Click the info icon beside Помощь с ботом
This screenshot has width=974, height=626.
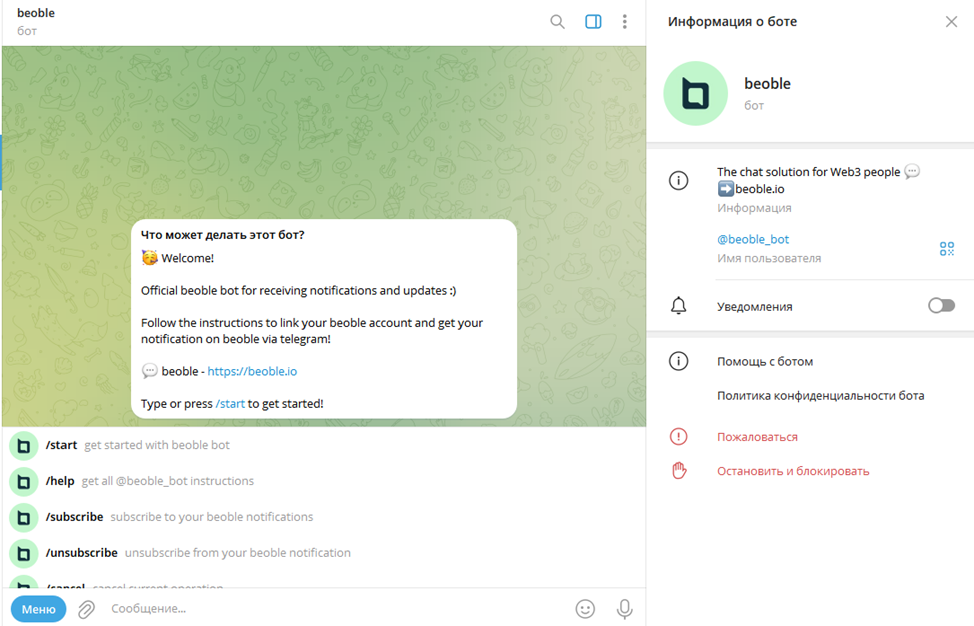(x=678, y=361)
